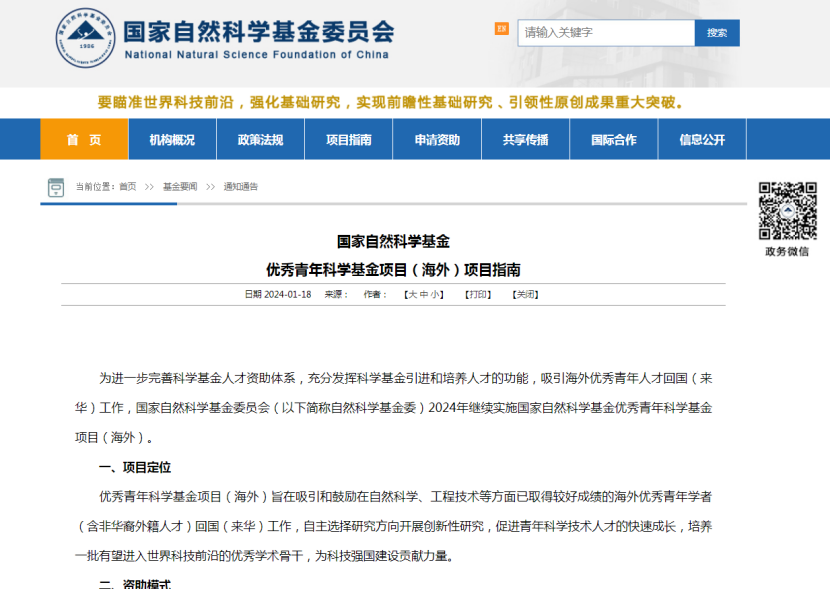This screenshot has height=589, width=830.
Task: Click 通知通告 breadcrumb link
Action: pos(240,187)
